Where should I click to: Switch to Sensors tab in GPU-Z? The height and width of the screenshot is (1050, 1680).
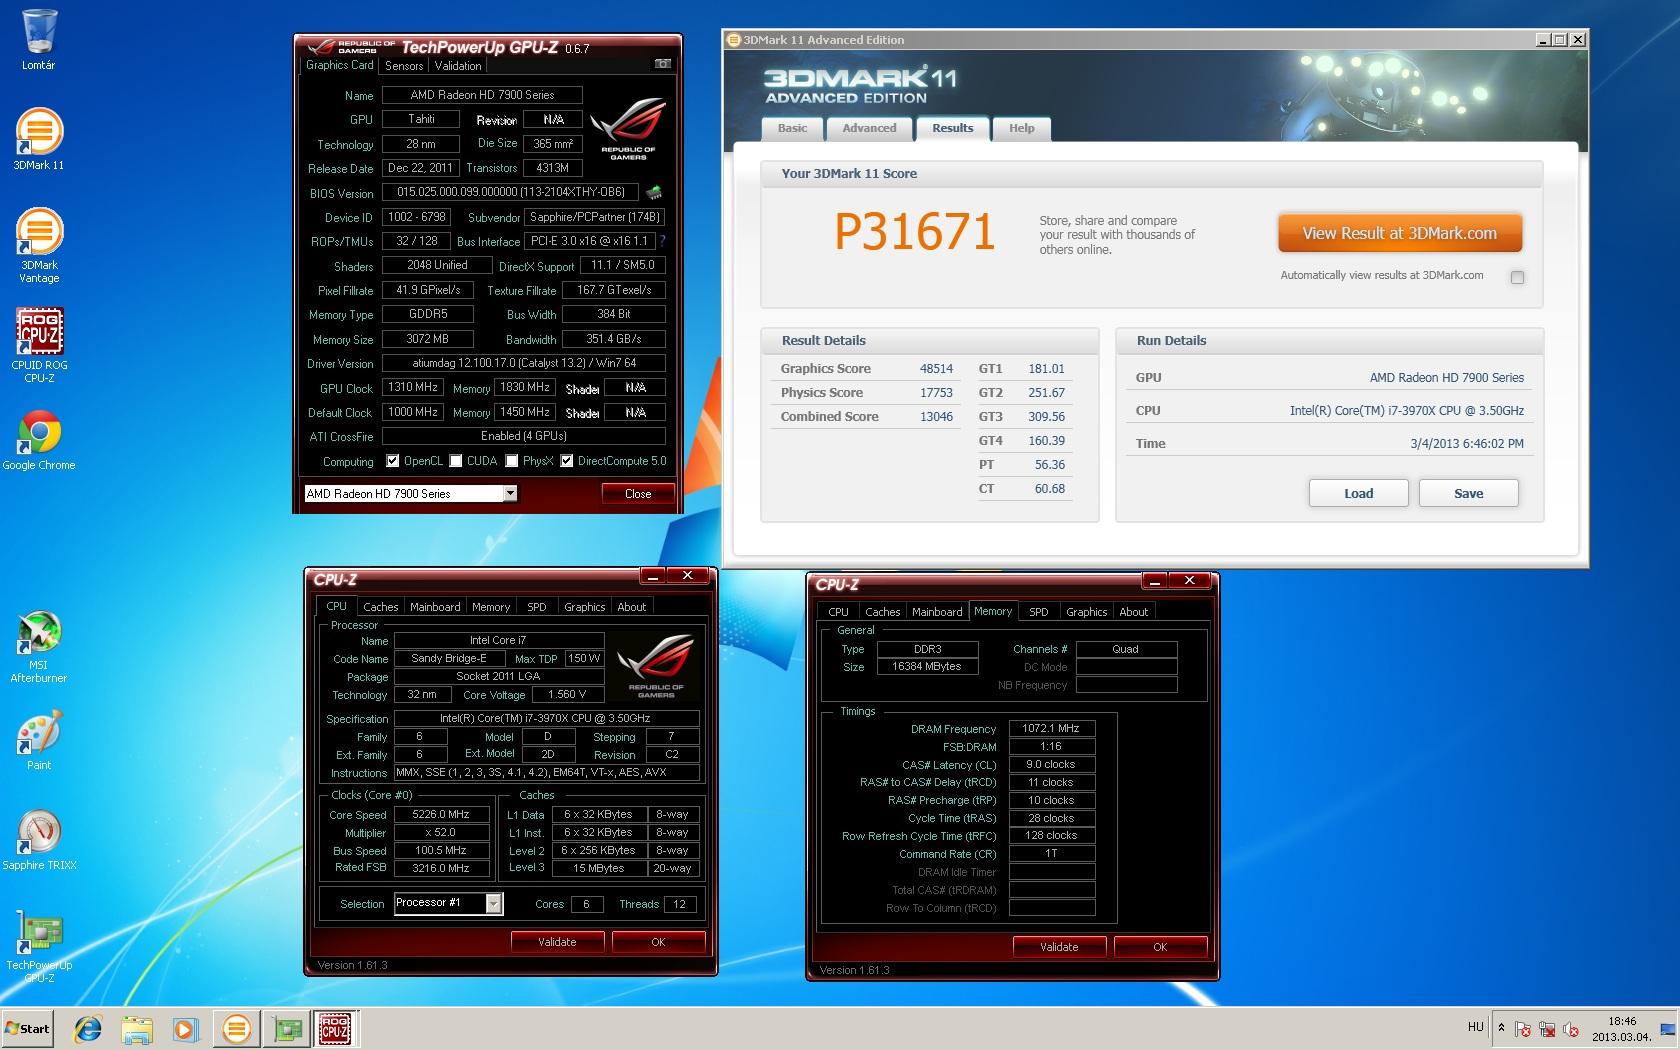tap(404, 66)
